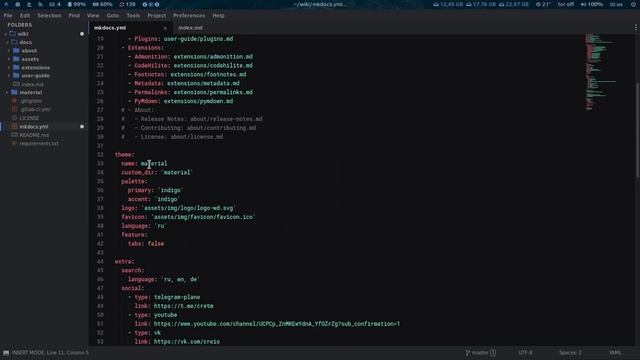The image size is (640, 360).
Task: Click the 'false' value on line 42
Action: pos(156,244)
